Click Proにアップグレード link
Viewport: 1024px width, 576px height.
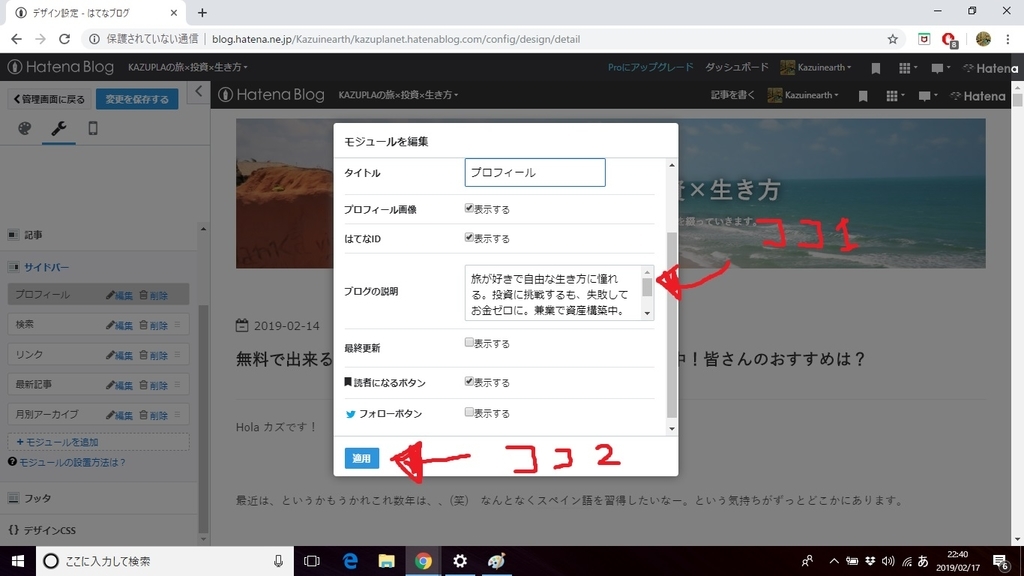tap(650, 67)
